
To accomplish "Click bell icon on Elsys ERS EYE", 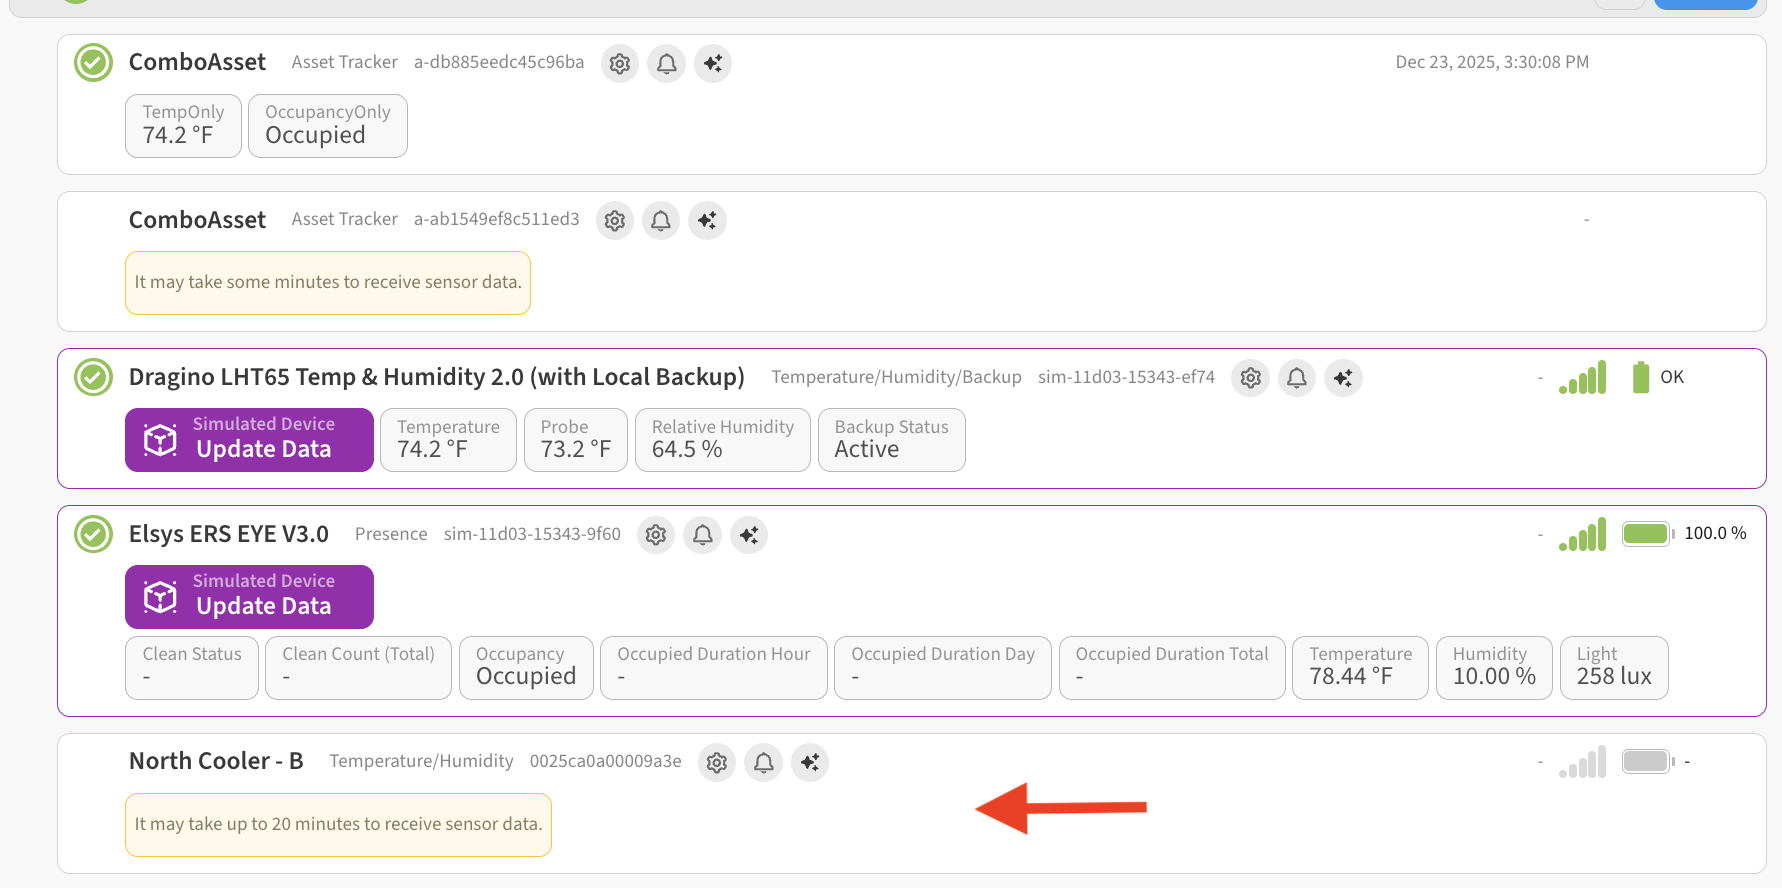I will tap(703, 535).
